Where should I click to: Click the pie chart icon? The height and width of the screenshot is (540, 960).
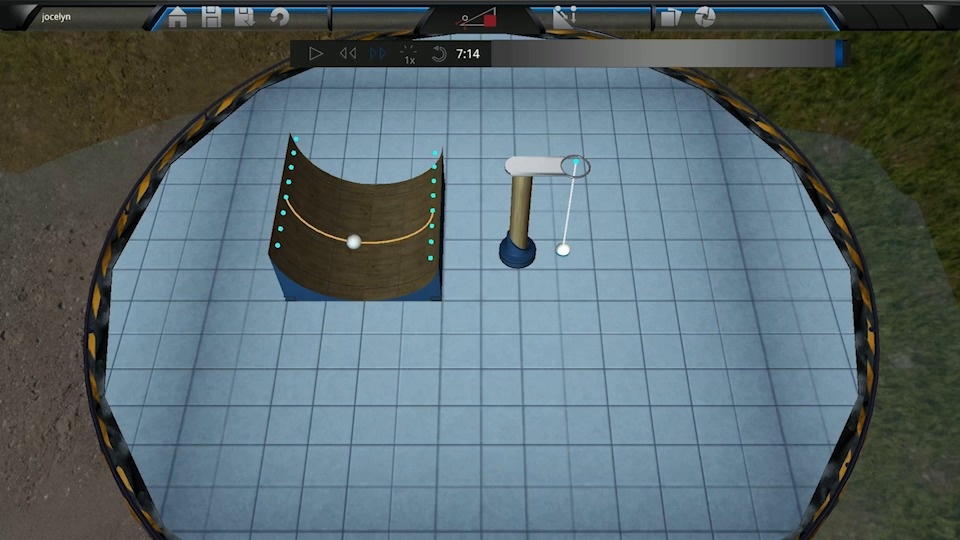click(x=705, y=17)
